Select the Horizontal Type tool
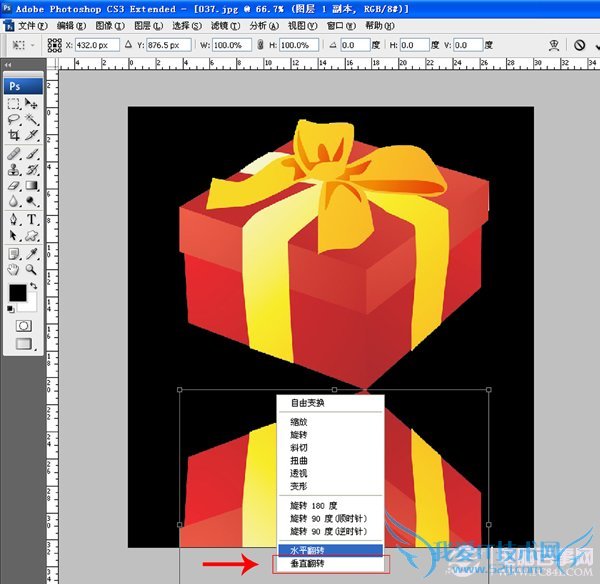This screenshot has width=600, height=584. (x=32, y=219)
